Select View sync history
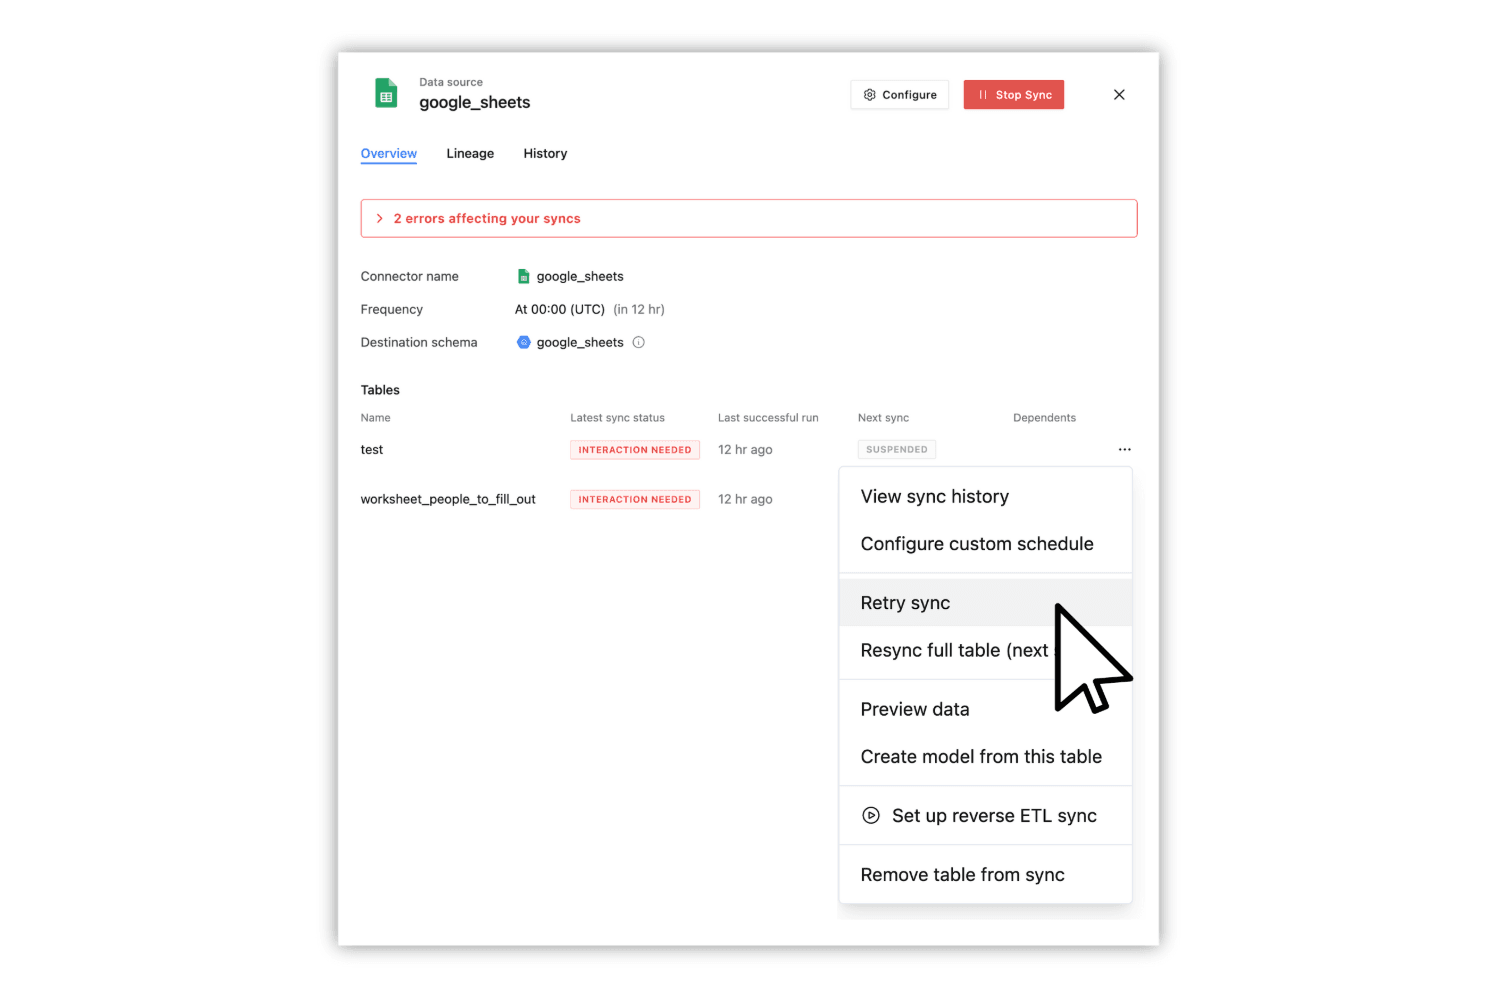The height and width of the screenshot is (996, 1496). (x=934, y=496)
